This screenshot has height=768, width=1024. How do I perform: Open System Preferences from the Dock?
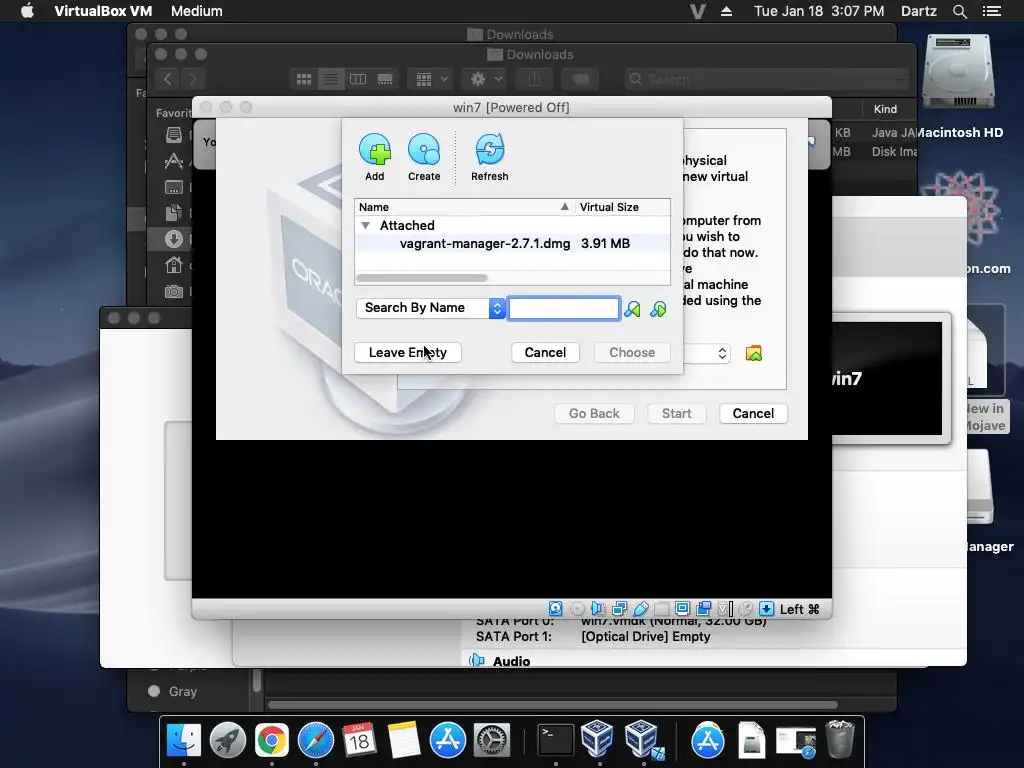(x=491, y=740)
